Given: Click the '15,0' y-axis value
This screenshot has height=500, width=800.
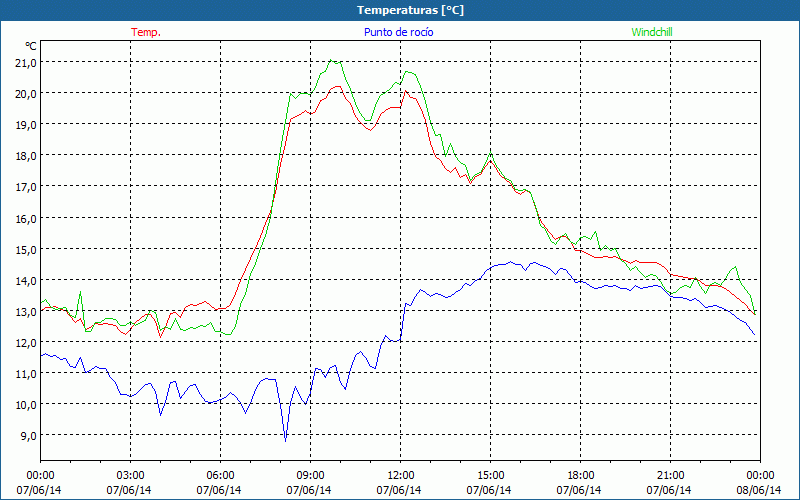Looking at the screenshot, I should tap(27, 249).
